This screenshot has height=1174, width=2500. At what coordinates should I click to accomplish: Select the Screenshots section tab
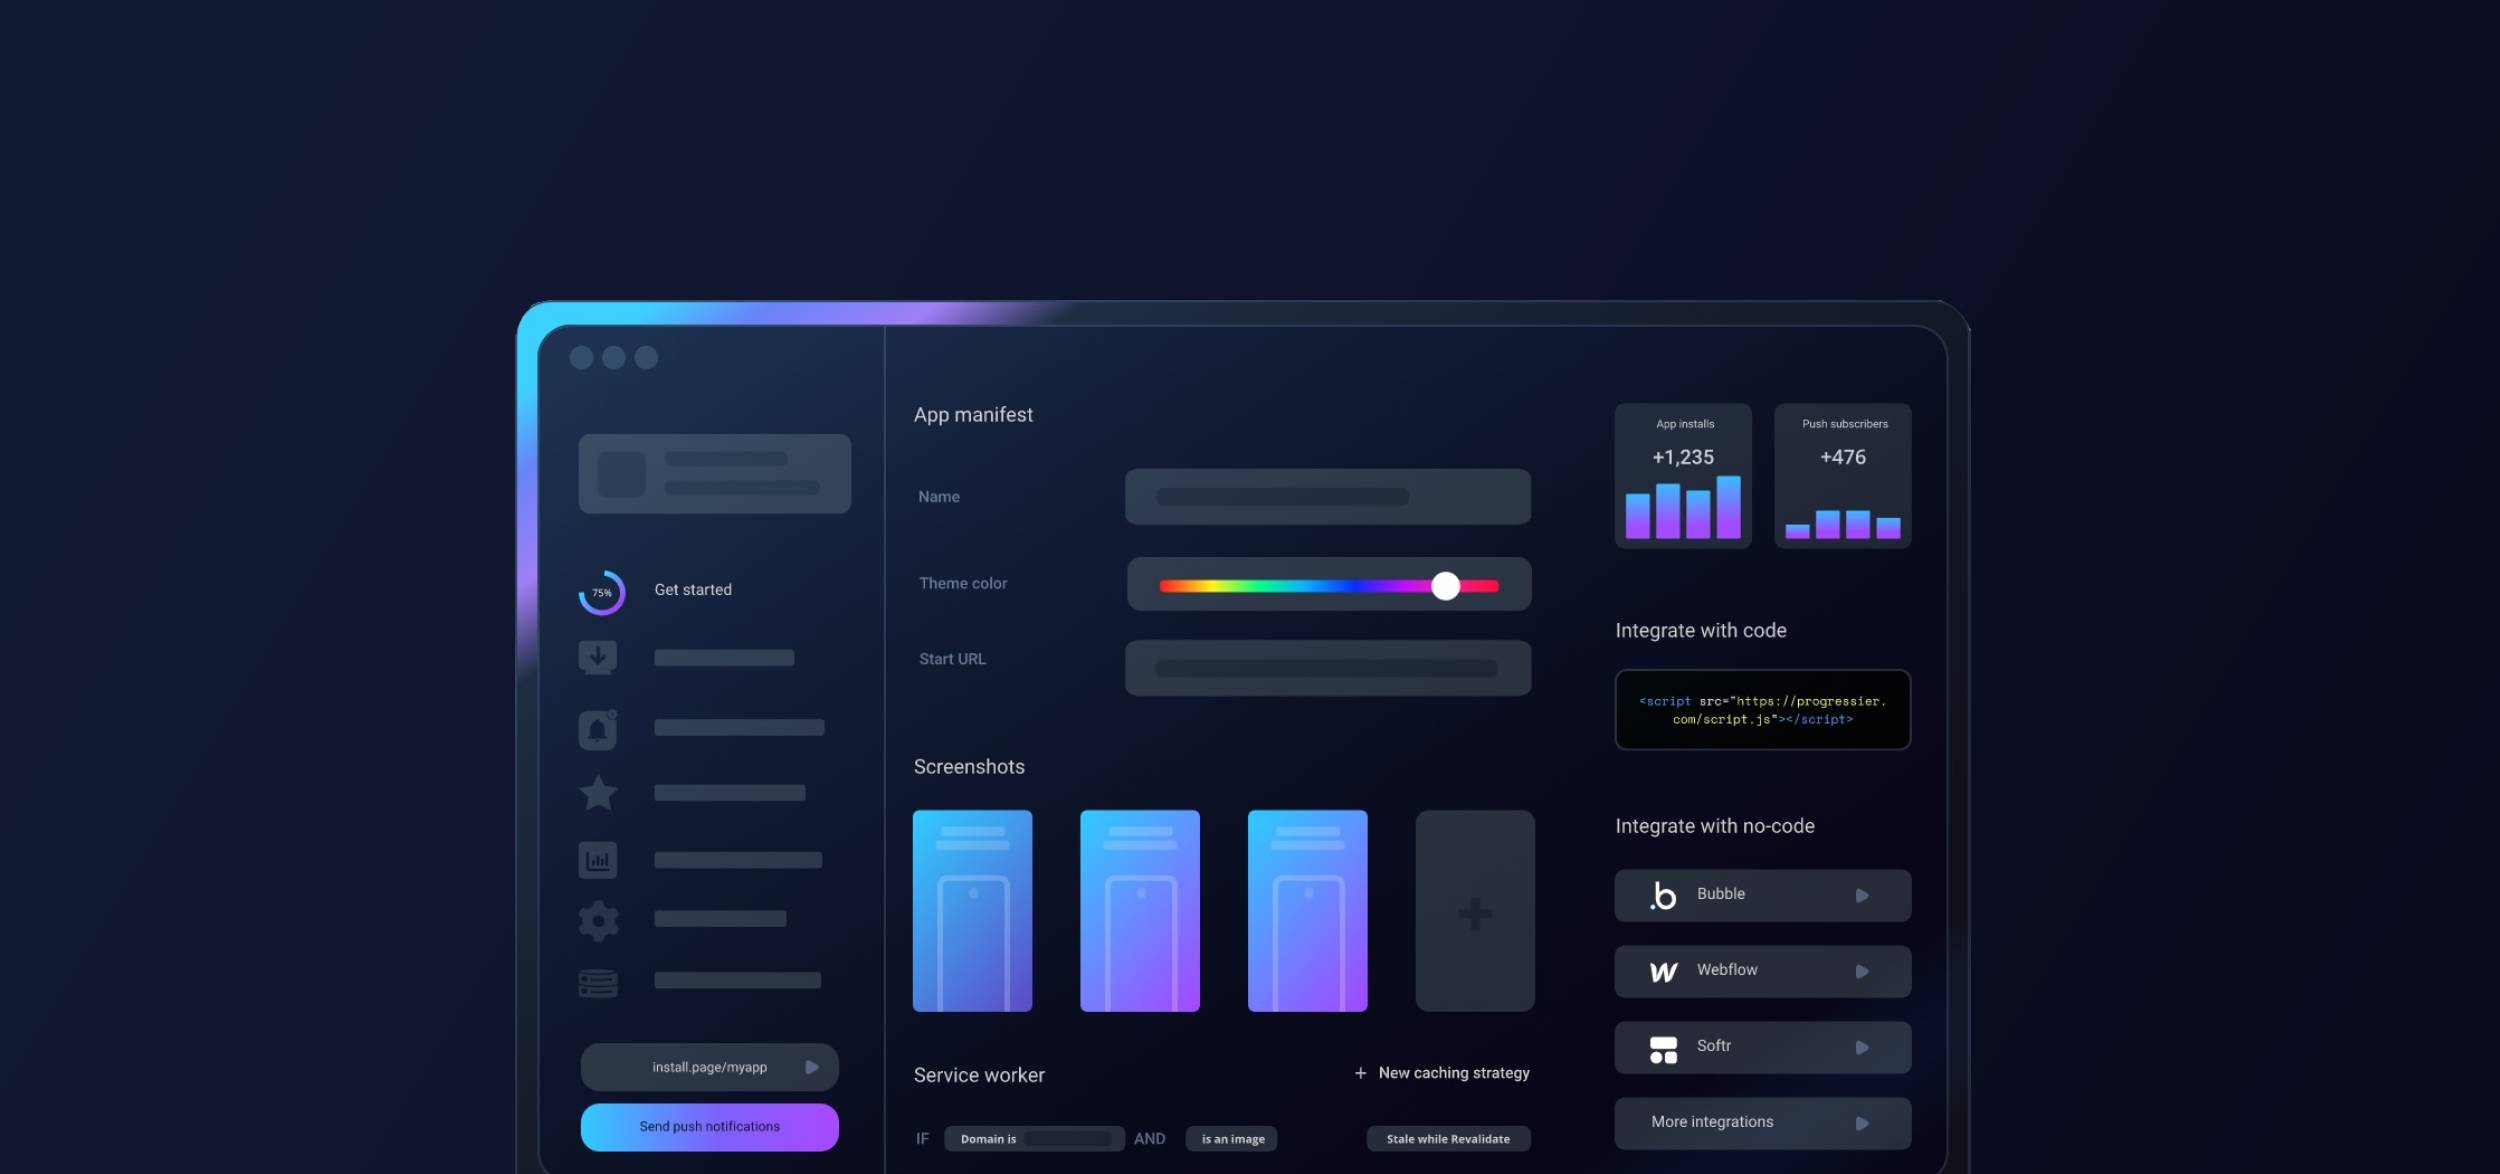pos(968,767)
